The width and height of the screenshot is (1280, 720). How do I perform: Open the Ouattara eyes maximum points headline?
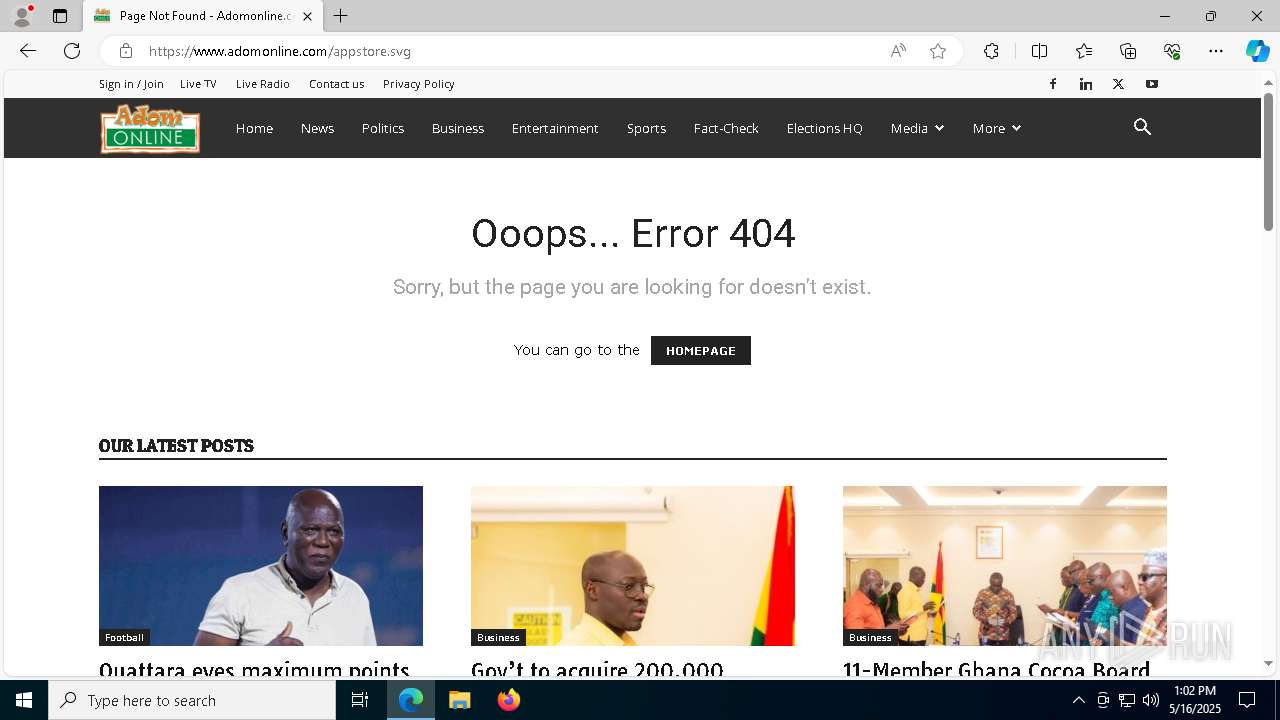pyautogui.click(x=254, y=669)
